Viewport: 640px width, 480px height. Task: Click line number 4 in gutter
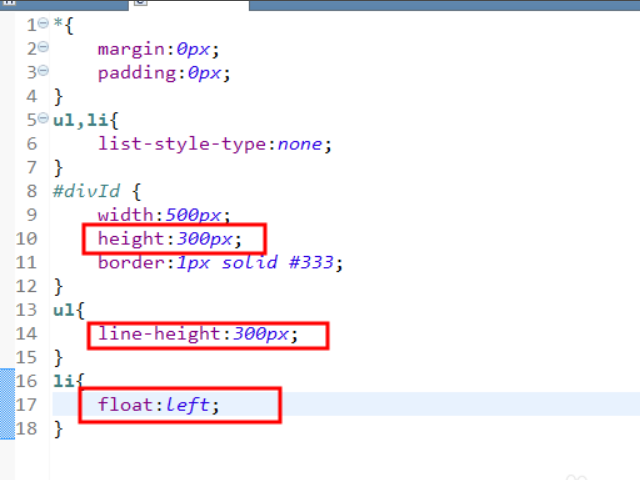pyautogui.click(x=31, y=97)
